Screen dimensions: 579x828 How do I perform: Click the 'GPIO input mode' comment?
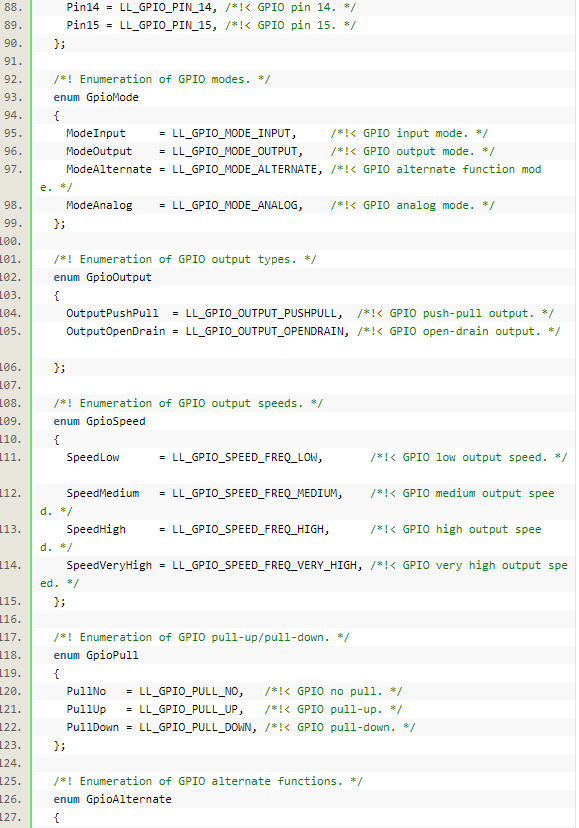coord(409,133)
